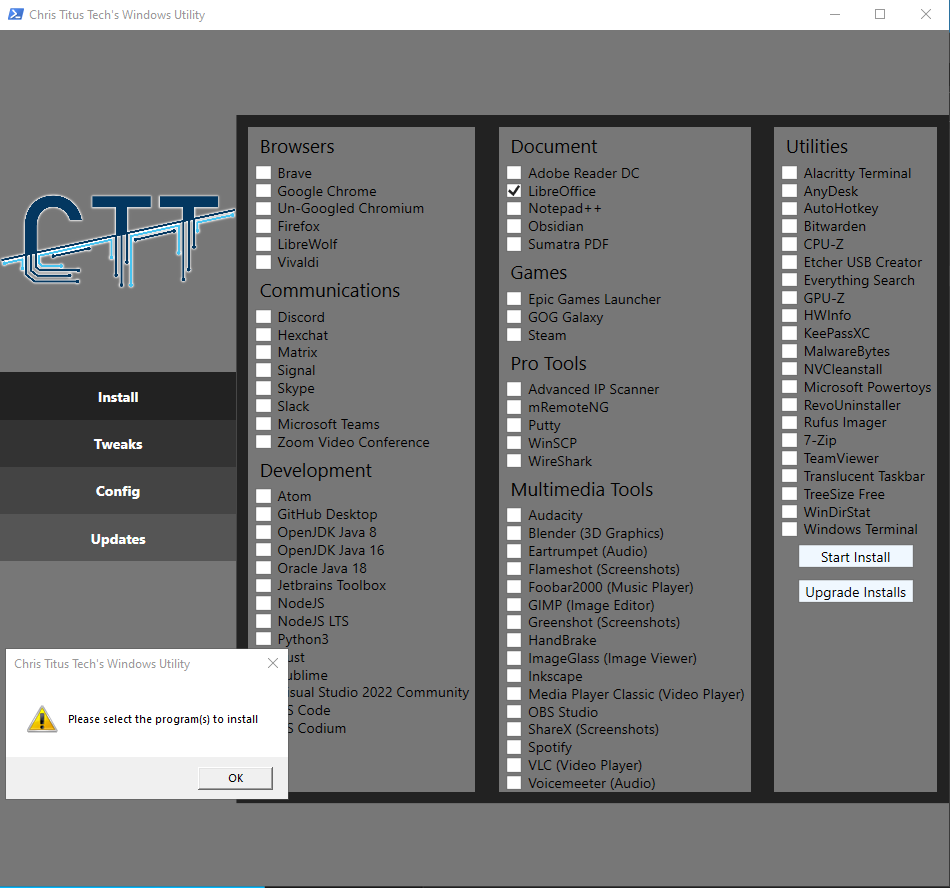Check Steam under Games
Image resolution: width=950 pixels, height=888 pixels.
514,335
